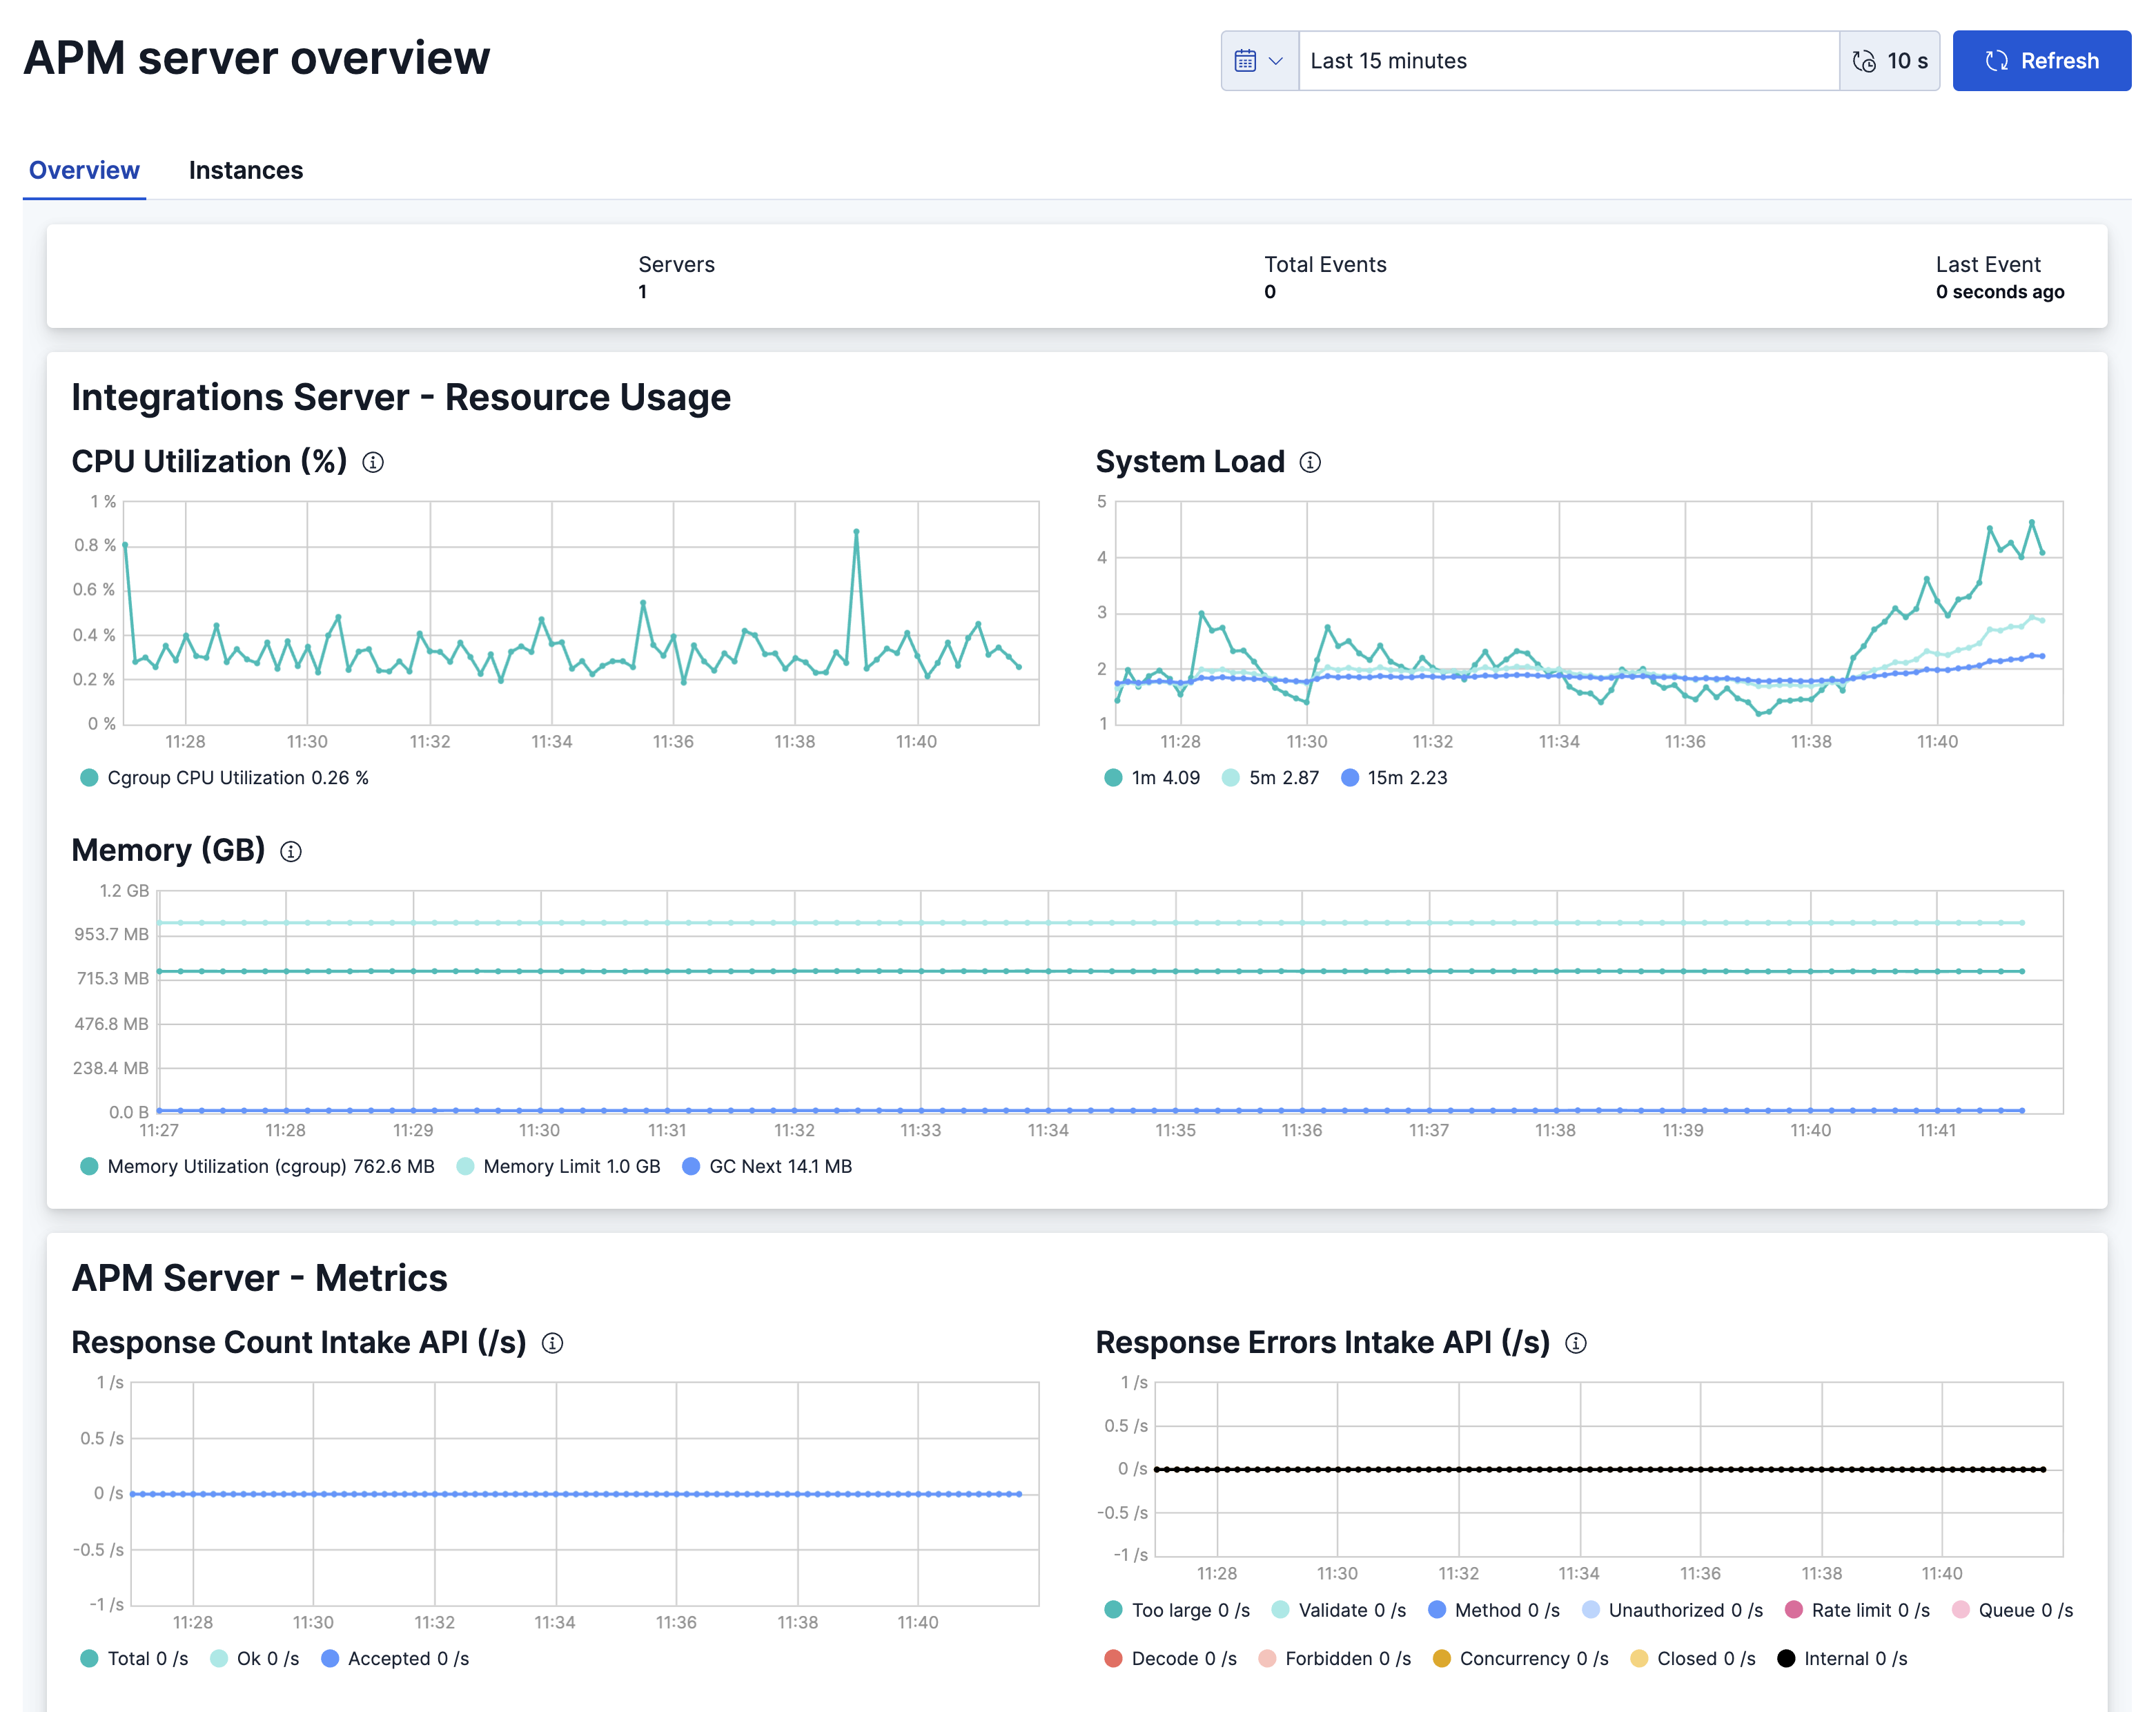Click the Refresh button
The image size is (2156, 1712).
click(x=2041, y=60)
